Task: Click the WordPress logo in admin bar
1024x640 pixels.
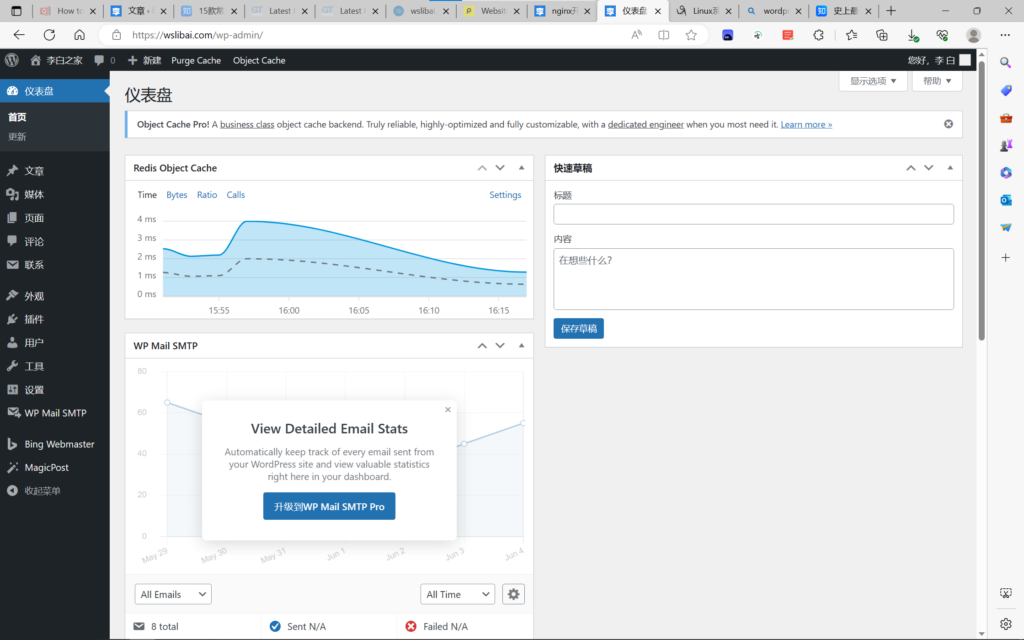Action: pyautogui.click(x=11, y=60)
